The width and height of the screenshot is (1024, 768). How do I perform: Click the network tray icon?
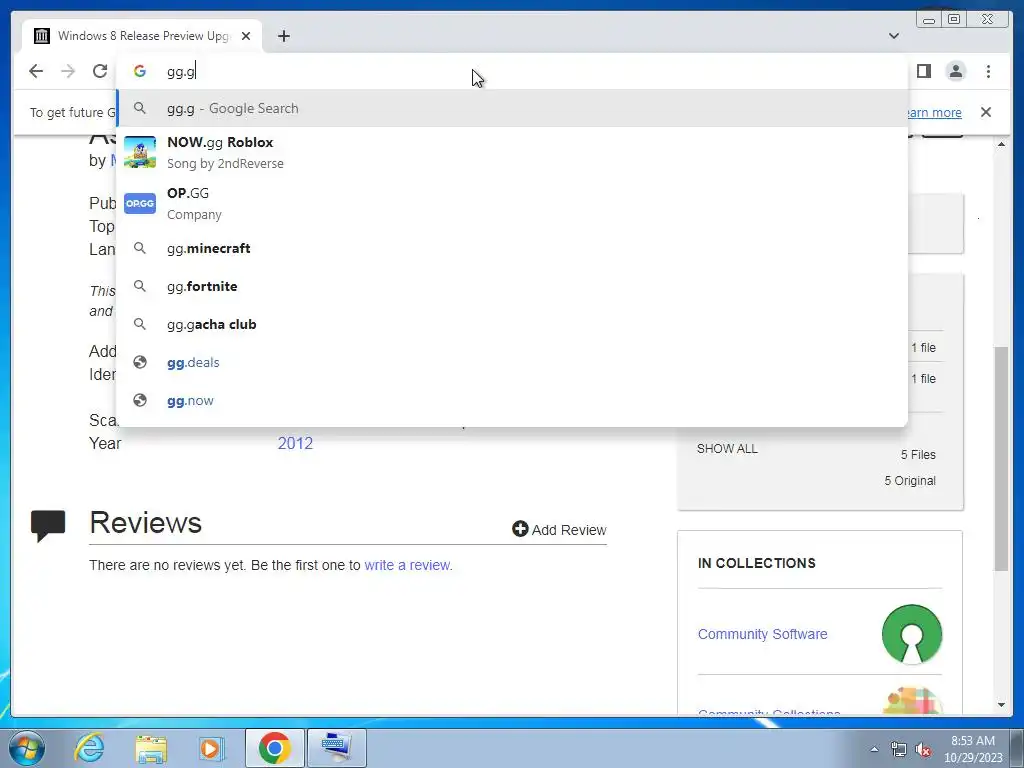[x=899, y=749]
